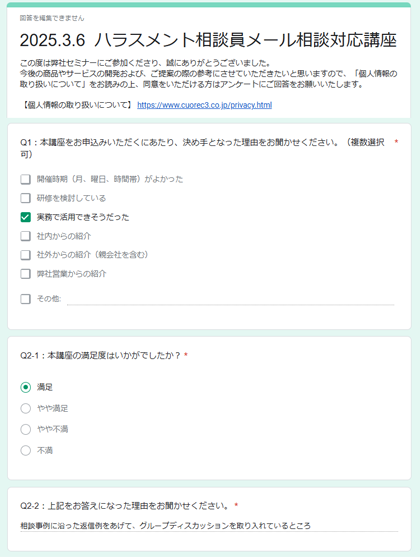Tick the 社内からの紹介 checkbox
The height and width of the screenshot is (557, 420).
pyautogui.click(x=25, y=236)
